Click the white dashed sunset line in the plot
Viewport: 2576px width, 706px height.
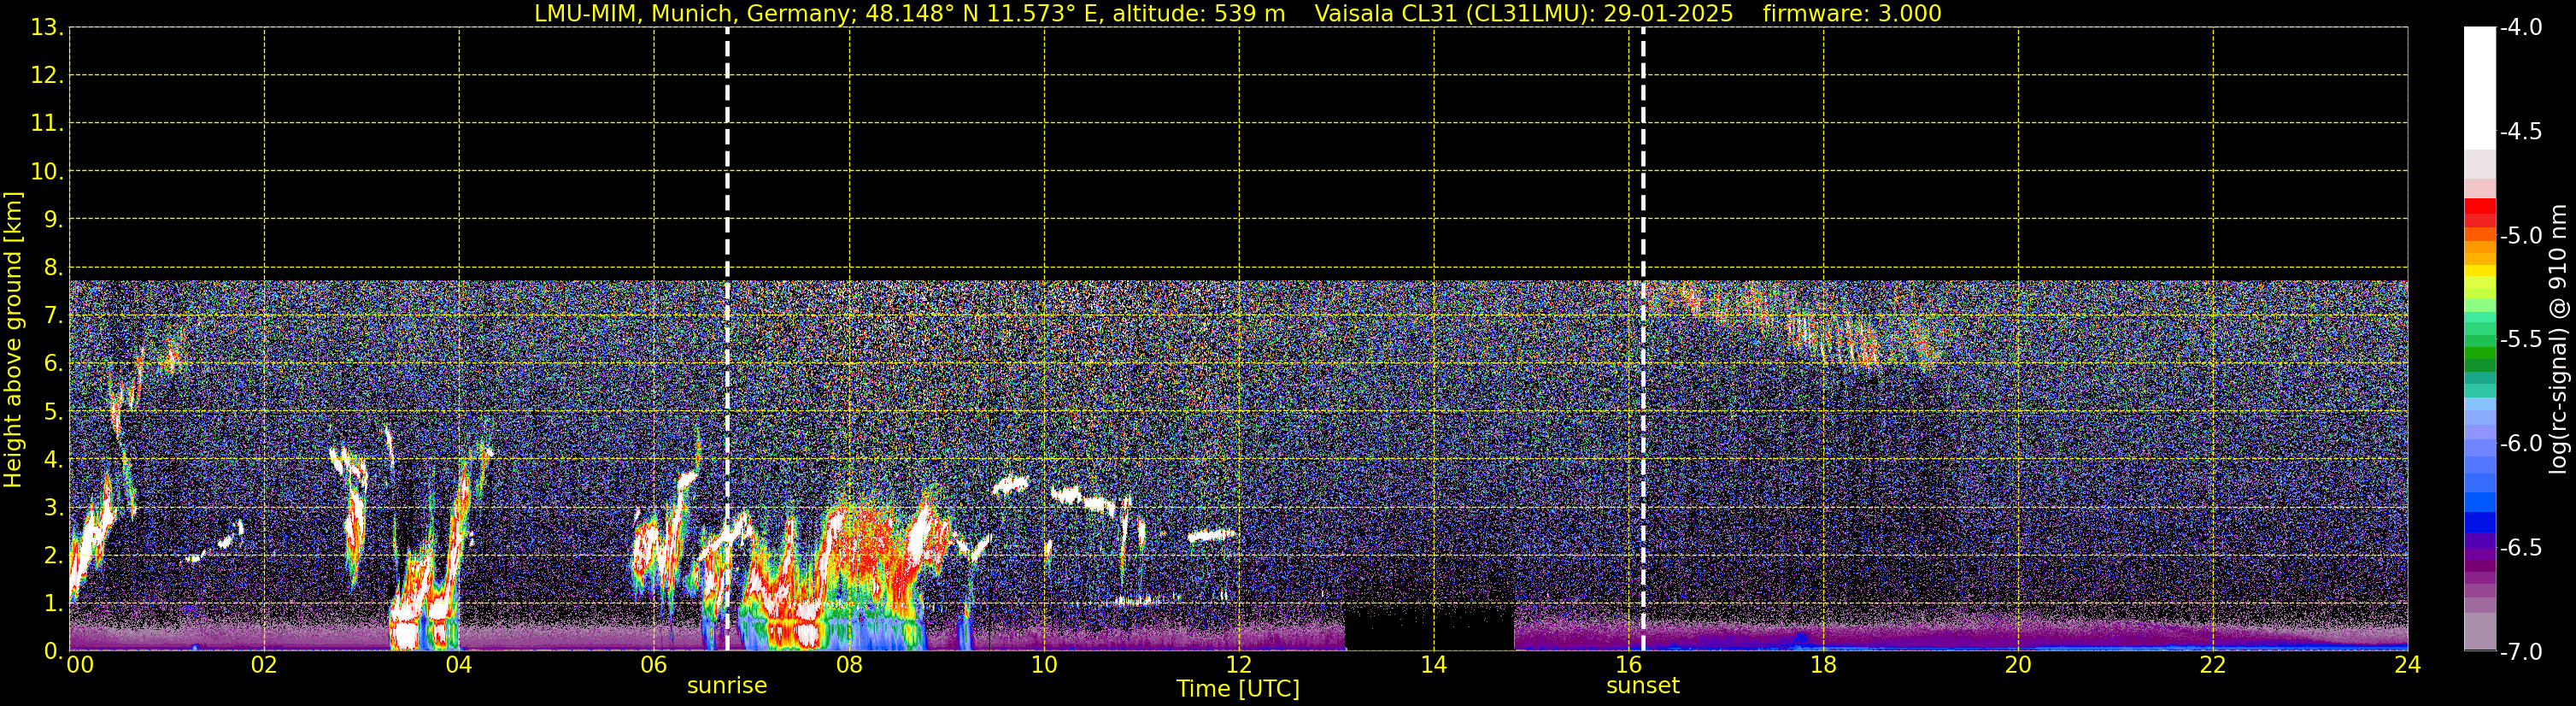pyautogui.click(x=1643, y=338)
